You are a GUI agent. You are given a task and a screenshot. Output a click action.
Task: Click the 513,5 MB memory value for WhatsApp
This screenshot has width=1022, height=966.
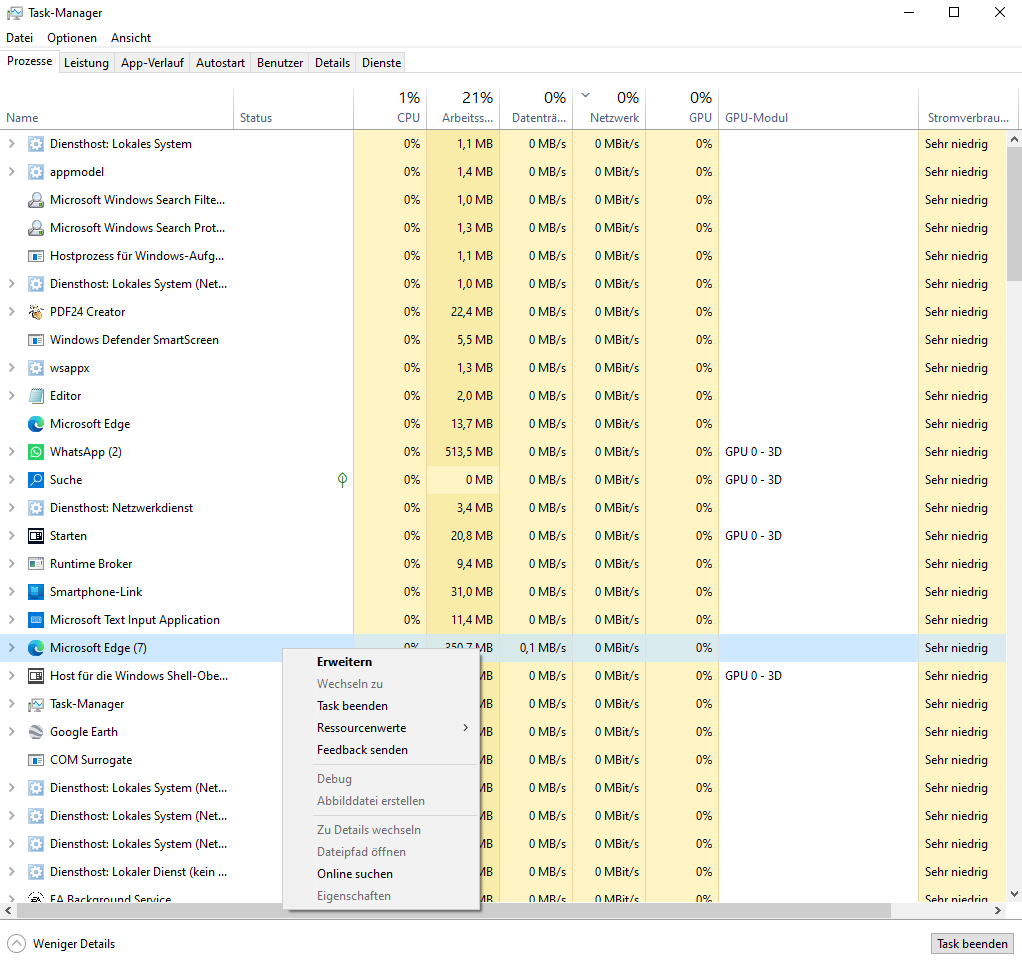point(469,452)
